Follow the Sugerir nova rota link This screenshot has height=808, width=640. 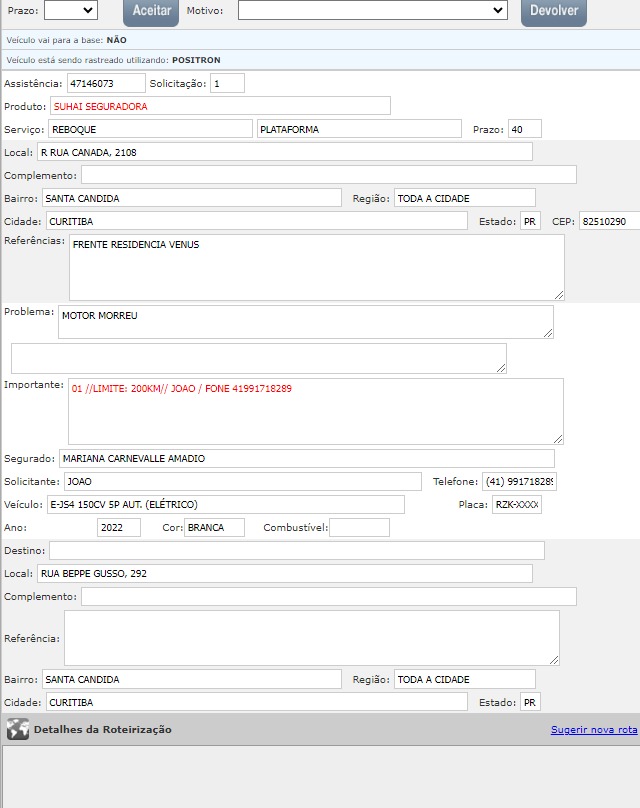[593, 729]
